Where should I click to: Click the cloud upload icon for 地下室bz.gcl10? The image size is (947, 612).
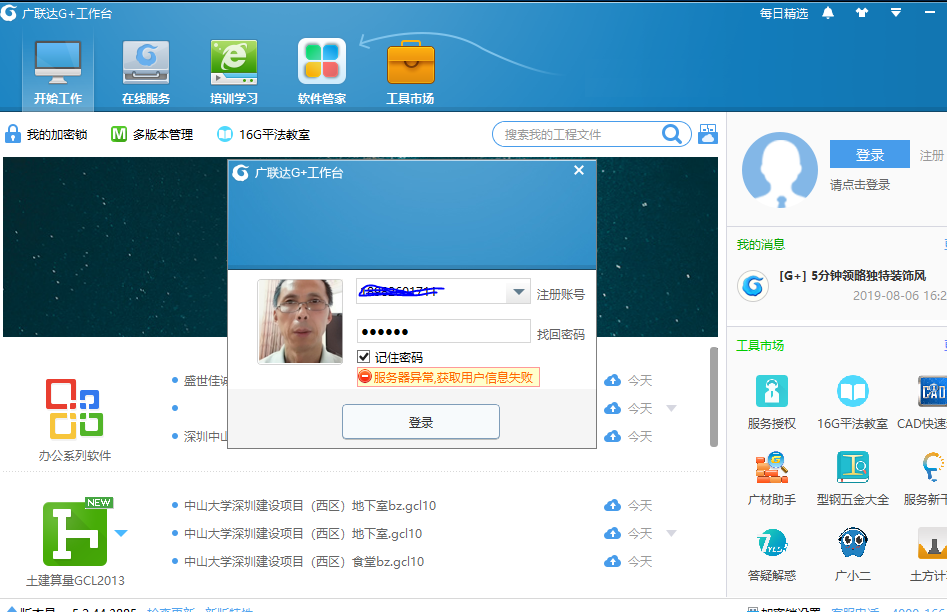point(612,505)
